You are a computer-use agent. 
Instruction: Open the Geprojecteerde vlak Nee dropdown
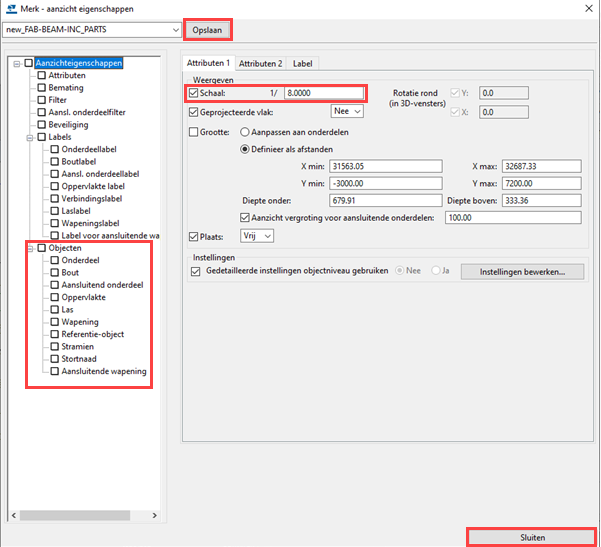348,112
